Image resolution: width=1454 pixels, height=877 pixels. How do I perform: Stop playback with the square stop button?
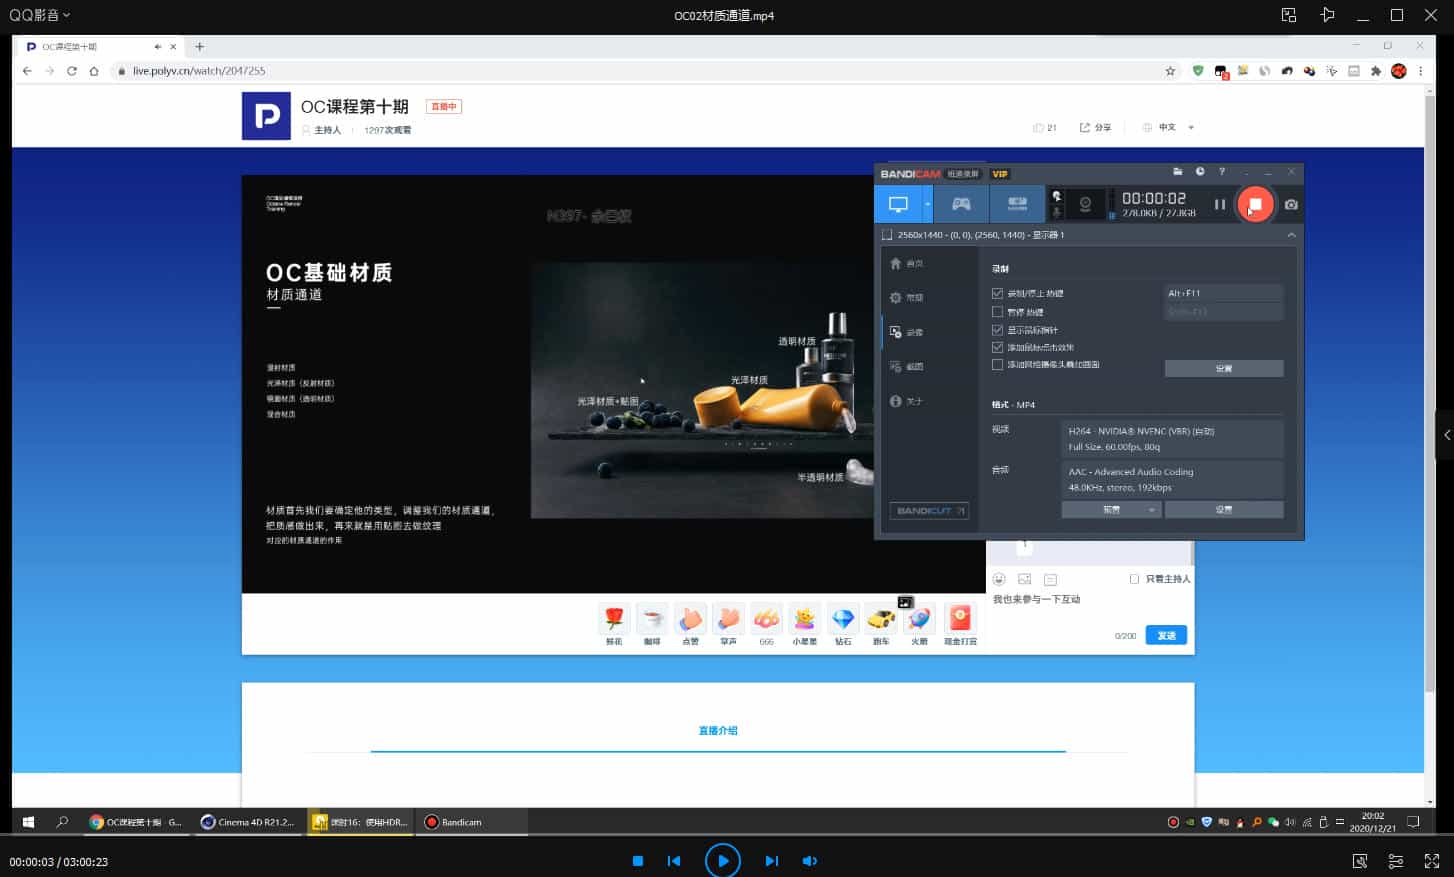tap(638, 861)
